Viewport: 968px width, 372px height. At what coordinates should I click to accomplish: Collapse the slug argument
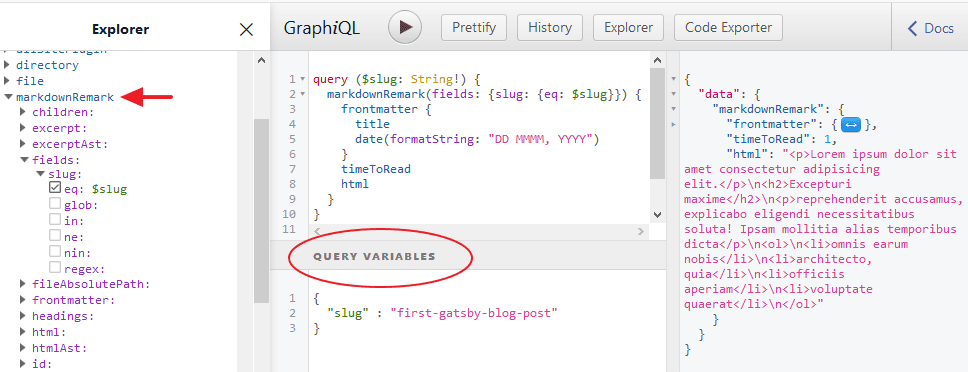pos(40,175)
